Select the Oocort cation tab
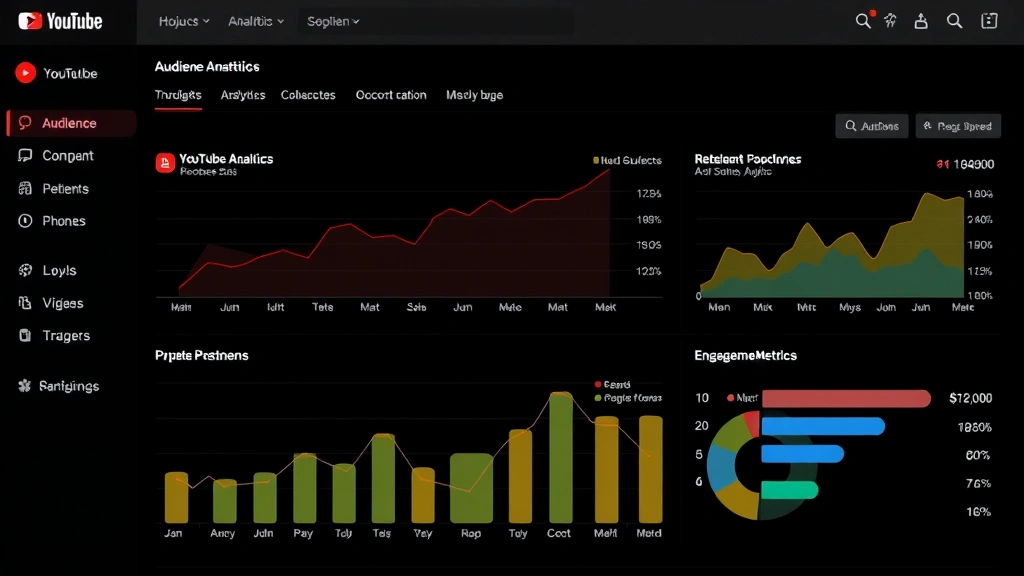1024x576 pixels. coord(391,95)
